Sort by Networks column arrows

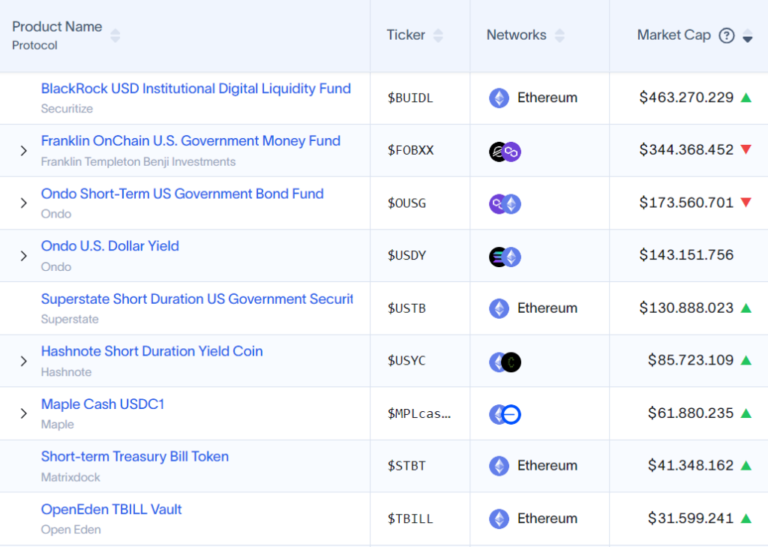tap(559, 35)
